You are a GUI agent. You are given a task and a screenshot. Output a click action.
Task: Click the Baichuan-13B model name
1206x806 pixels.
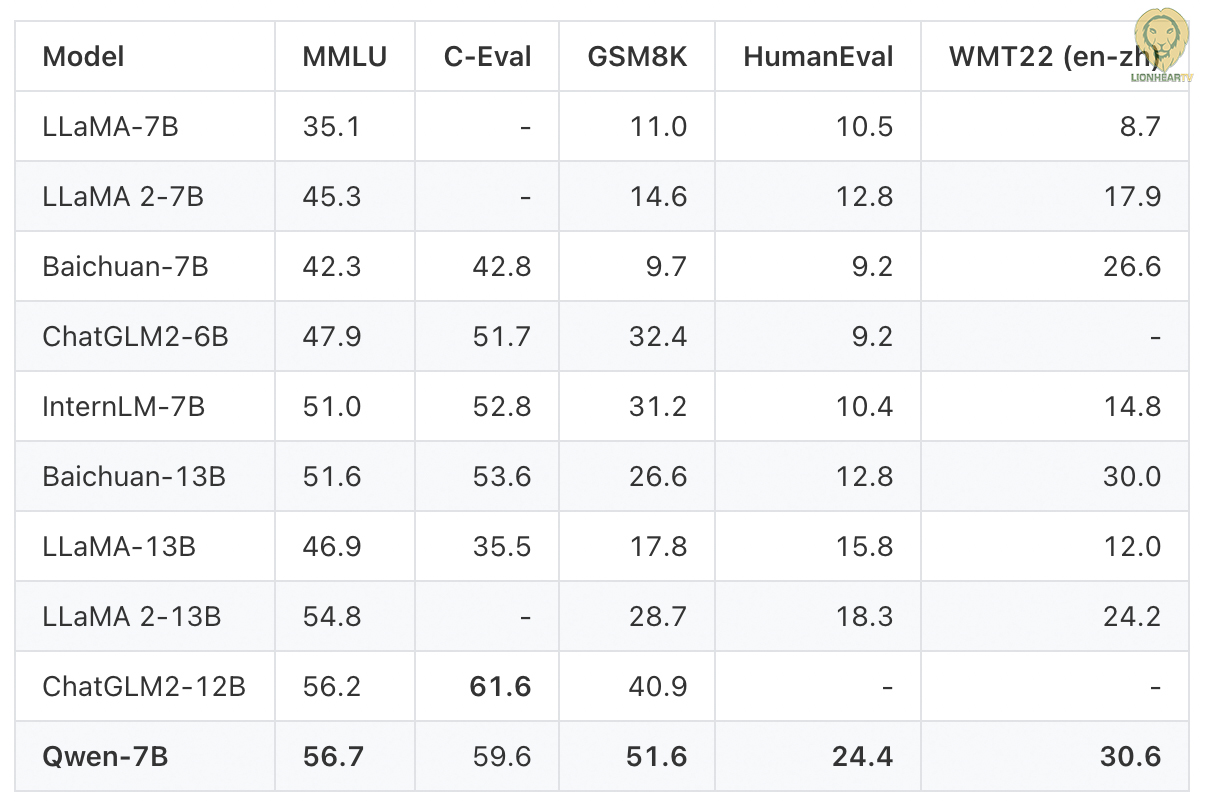(x=134, y=476)
